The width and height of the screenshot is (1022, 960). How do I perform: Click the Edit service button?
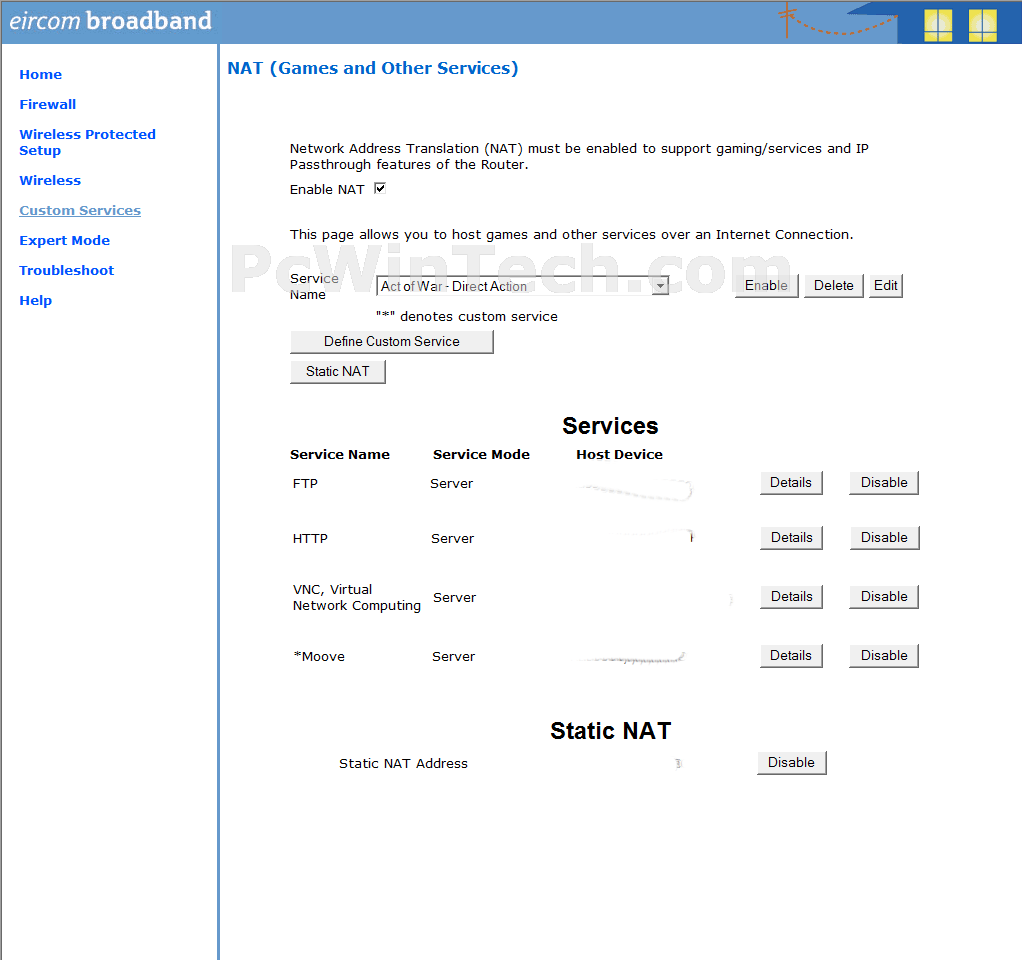coord(886,285)
